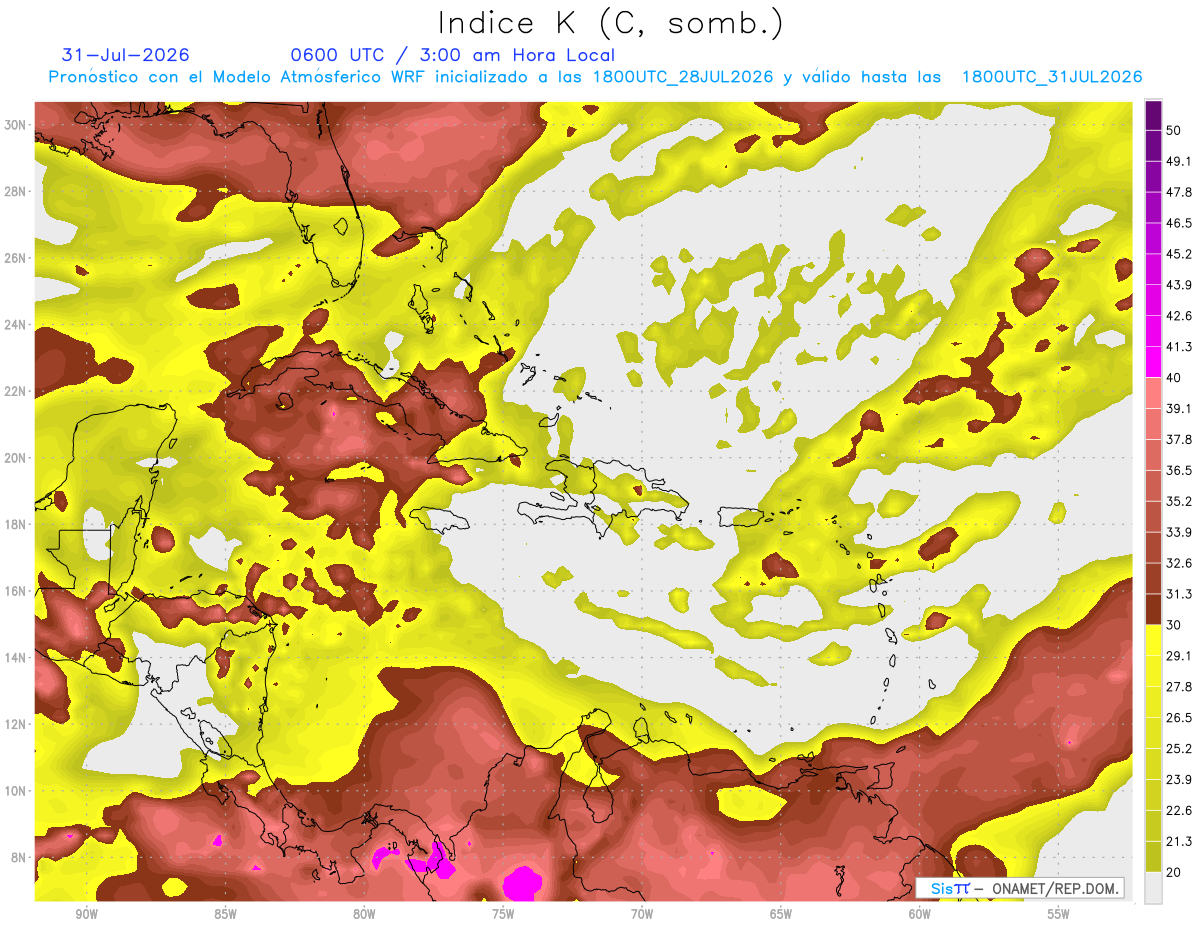Click the '10N' latitude axis label

[15, 791]
